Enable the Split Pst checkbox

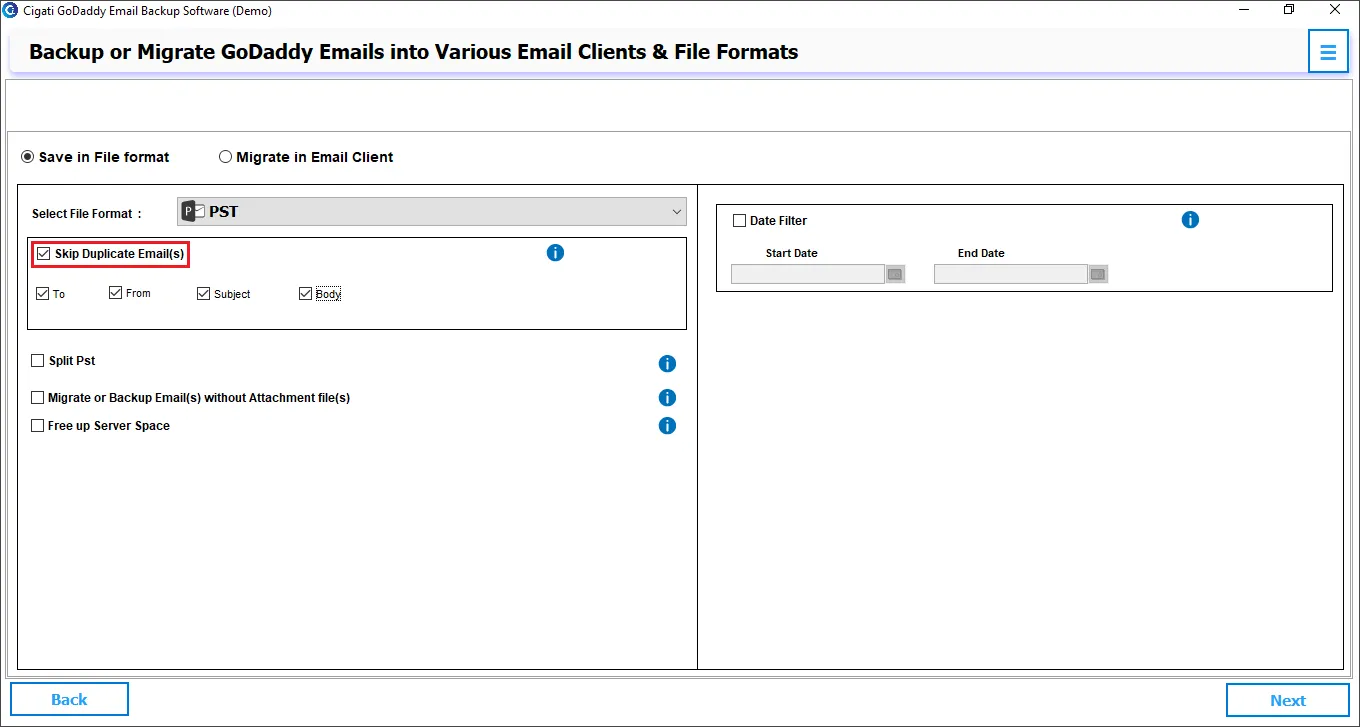pos(38,361)
